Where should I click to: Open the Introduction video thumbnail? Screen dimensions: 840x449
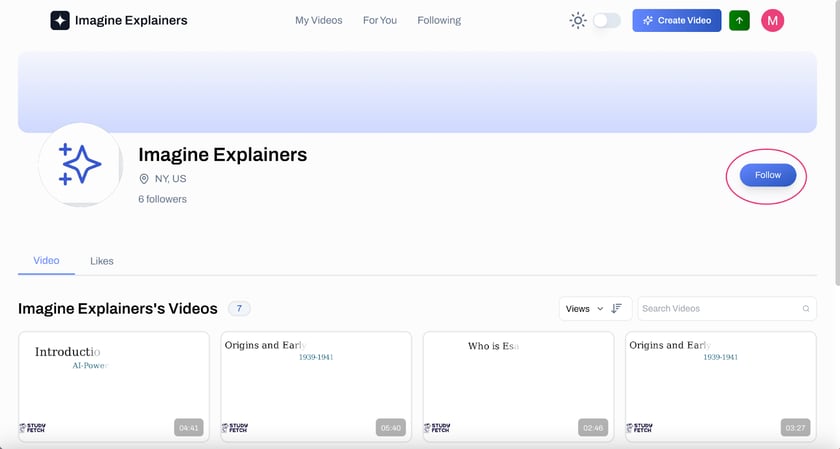pyautogui.click(x=114, y=386)
